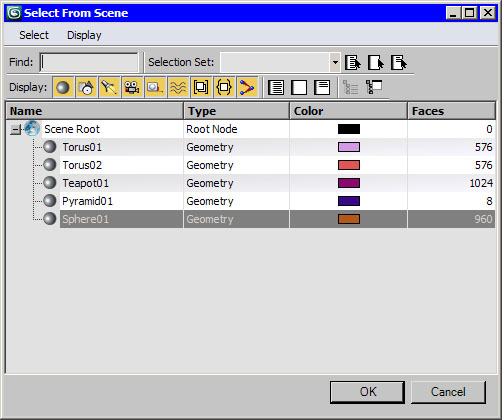The height and width of the screenshot is (420, 502).
Task: Click Display All filter icon
Action: point(276,87)
